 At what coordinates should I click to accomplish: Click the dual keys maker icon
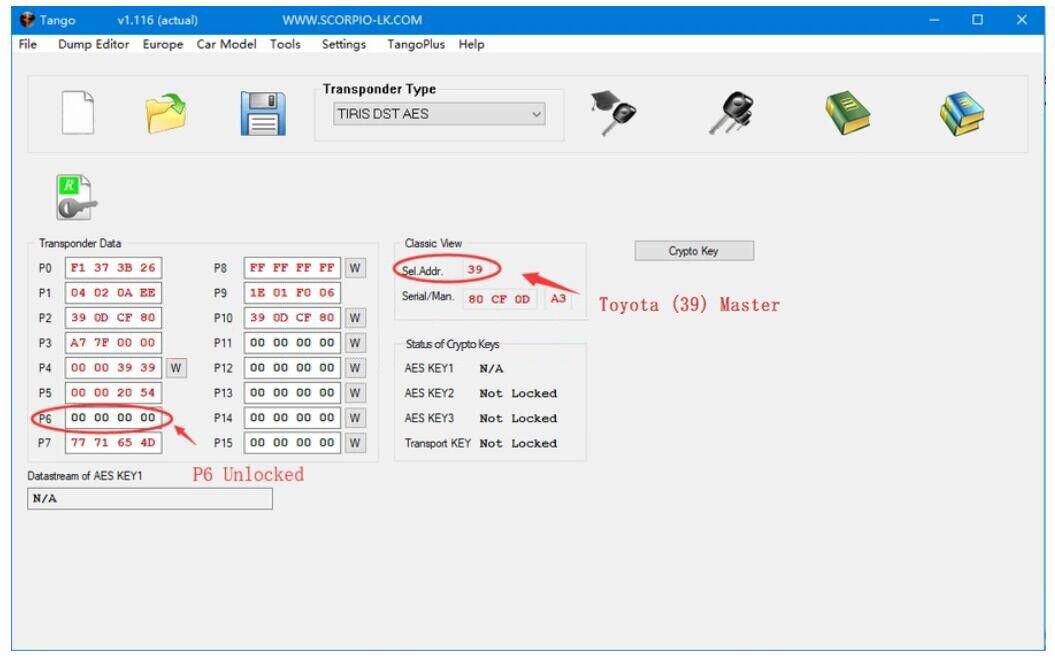pos(731,110)
